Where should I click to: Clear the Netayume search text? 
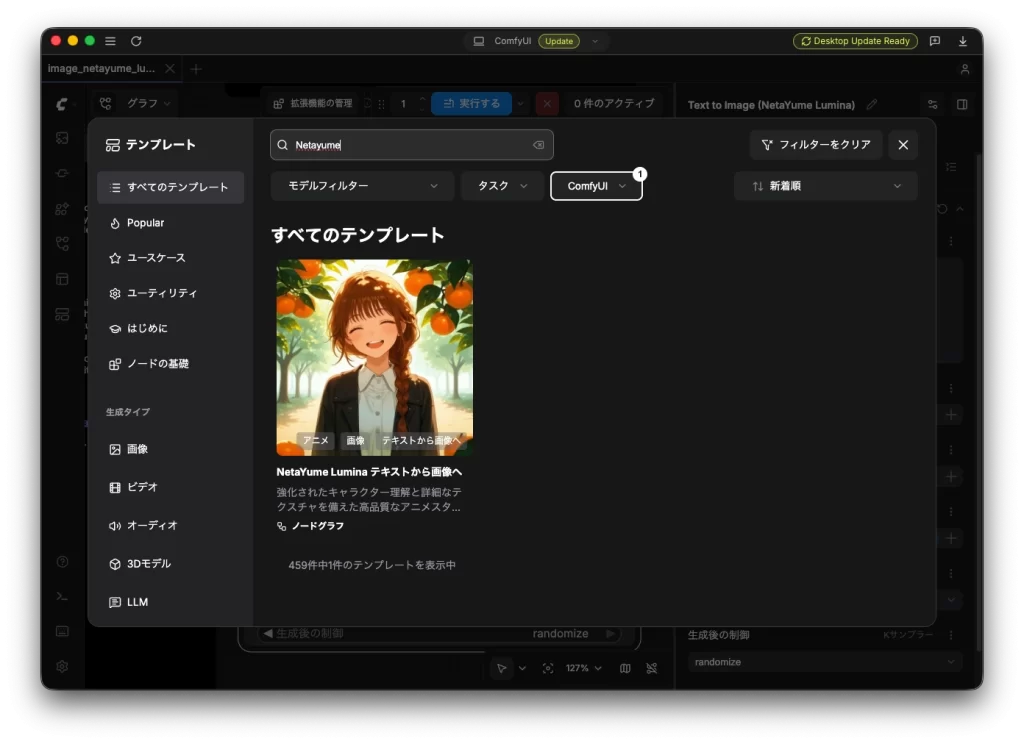coord(538,145)
